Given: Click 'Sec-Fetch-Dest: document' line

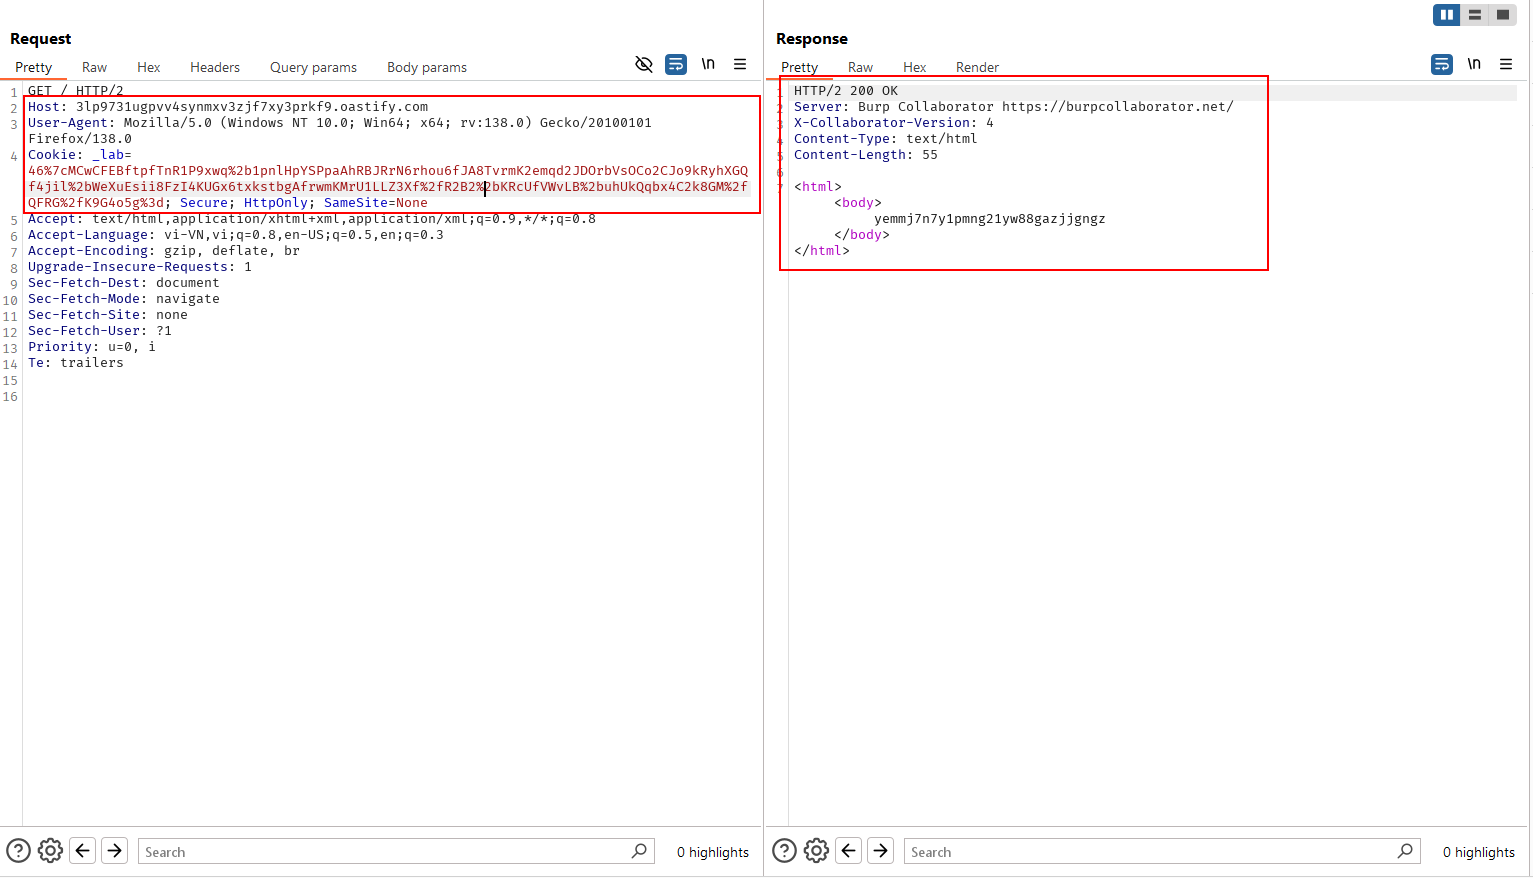Looking at the screenshot, I should [124, 283].
